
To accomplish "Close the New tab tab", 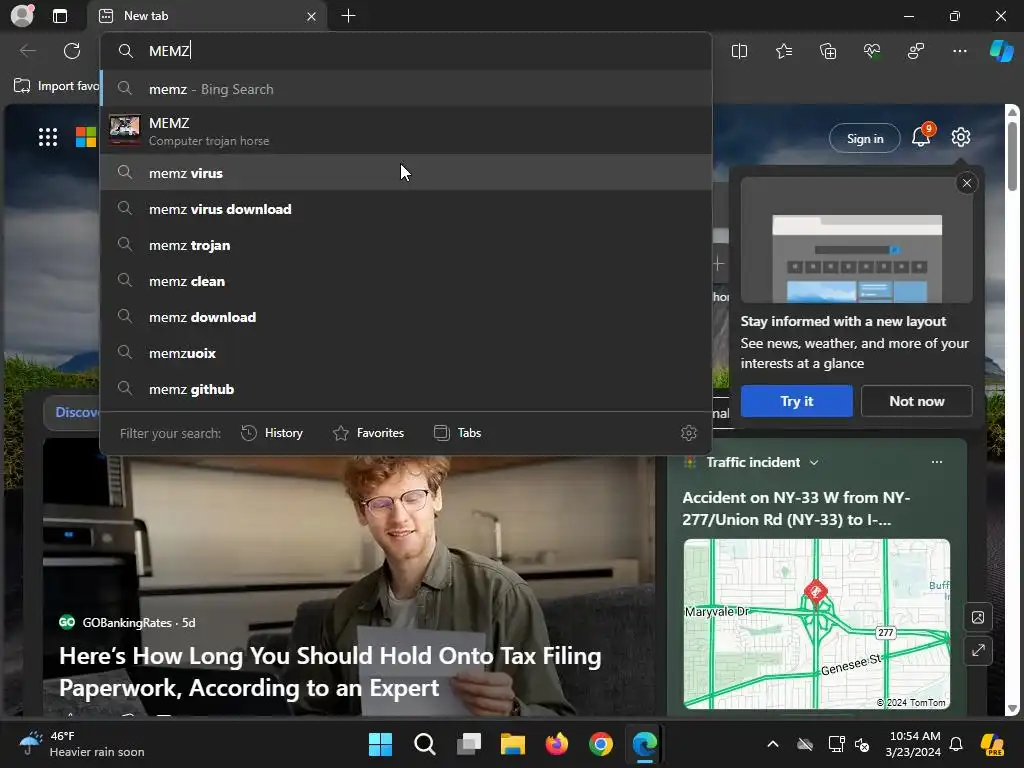I will [x=312, y=16].
